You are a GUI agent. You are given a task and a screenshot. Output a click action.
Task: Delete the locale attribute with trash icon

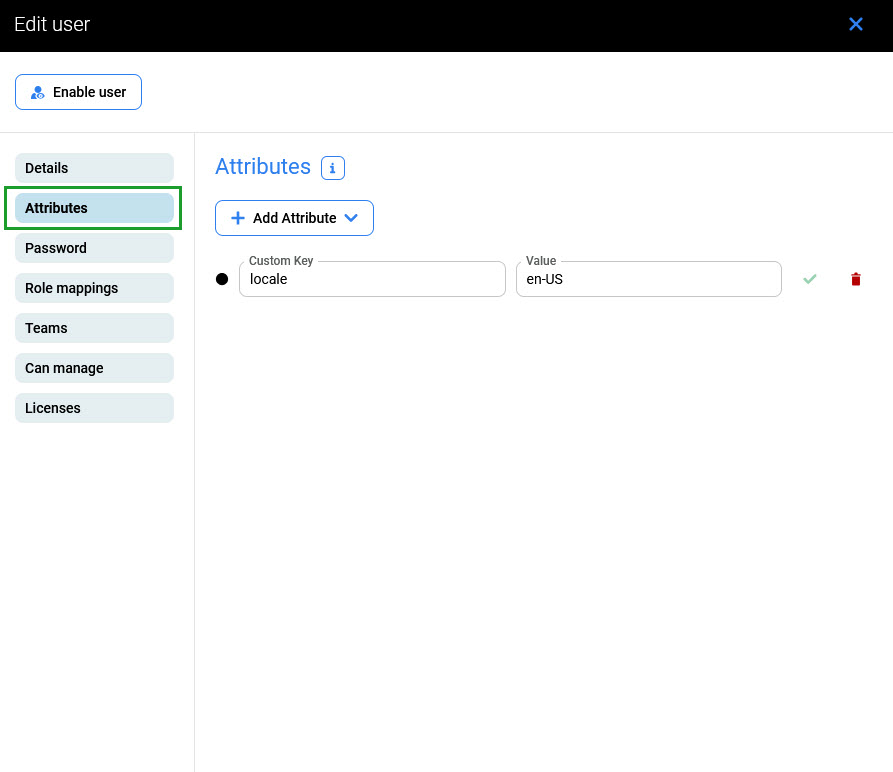pyautogui.click(x=855, y=279)
